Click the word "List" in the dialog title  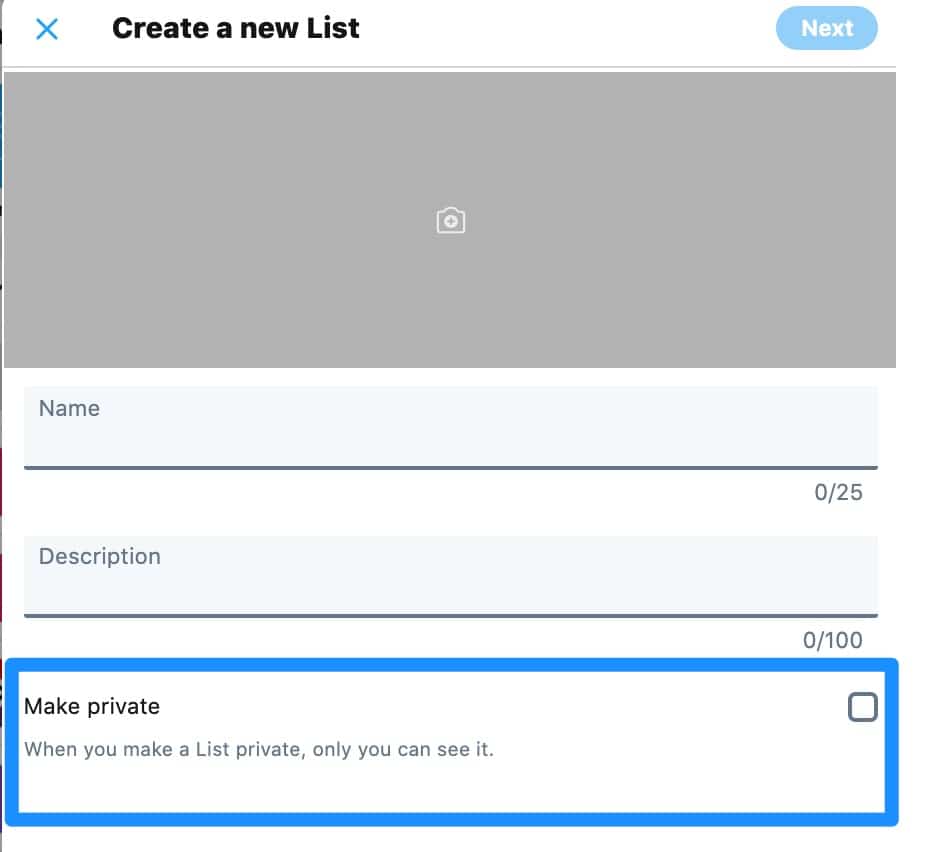(x=335, y=28)
